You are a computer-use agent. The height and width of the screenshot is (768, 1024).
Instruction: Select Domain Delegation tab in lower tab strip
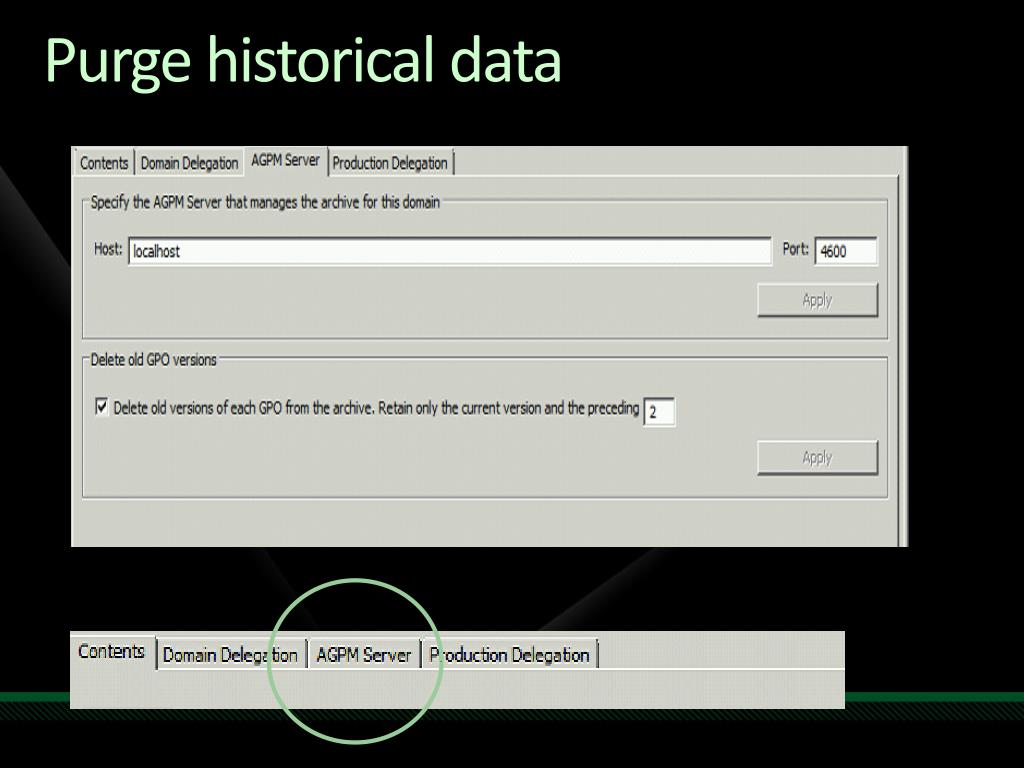coord(231,654)
